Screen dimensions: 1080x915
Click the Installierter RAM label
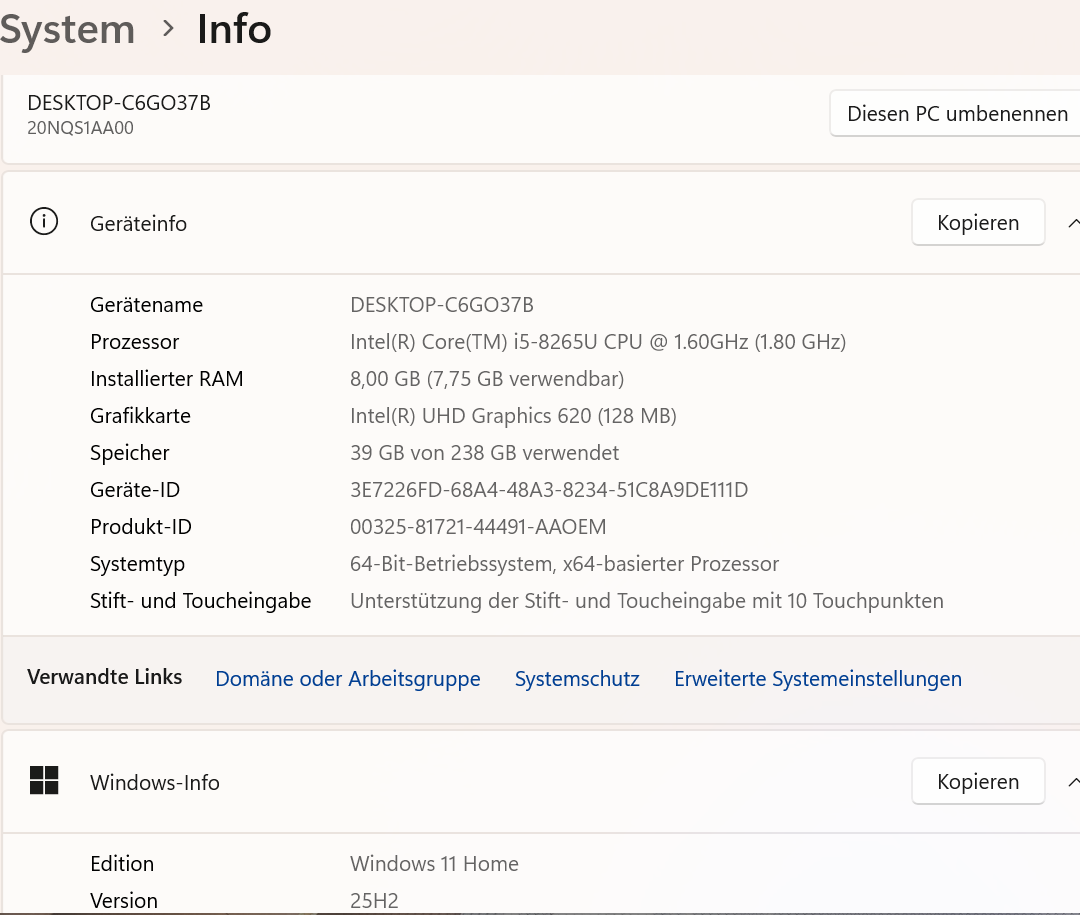[x=167, y=379]
